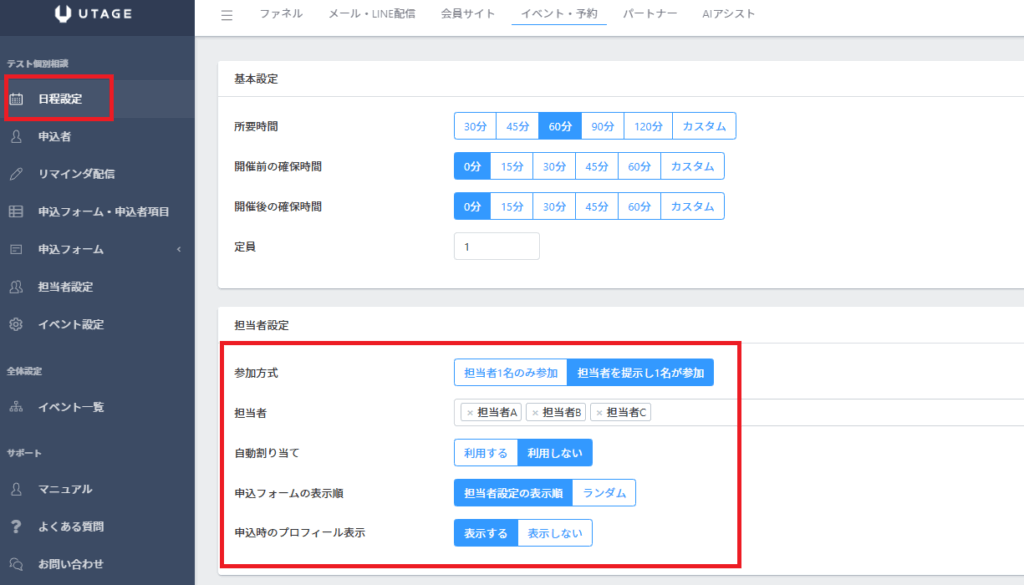
Task: Click the chat bubble icon beside お問い合わせ
Action: 16,564
